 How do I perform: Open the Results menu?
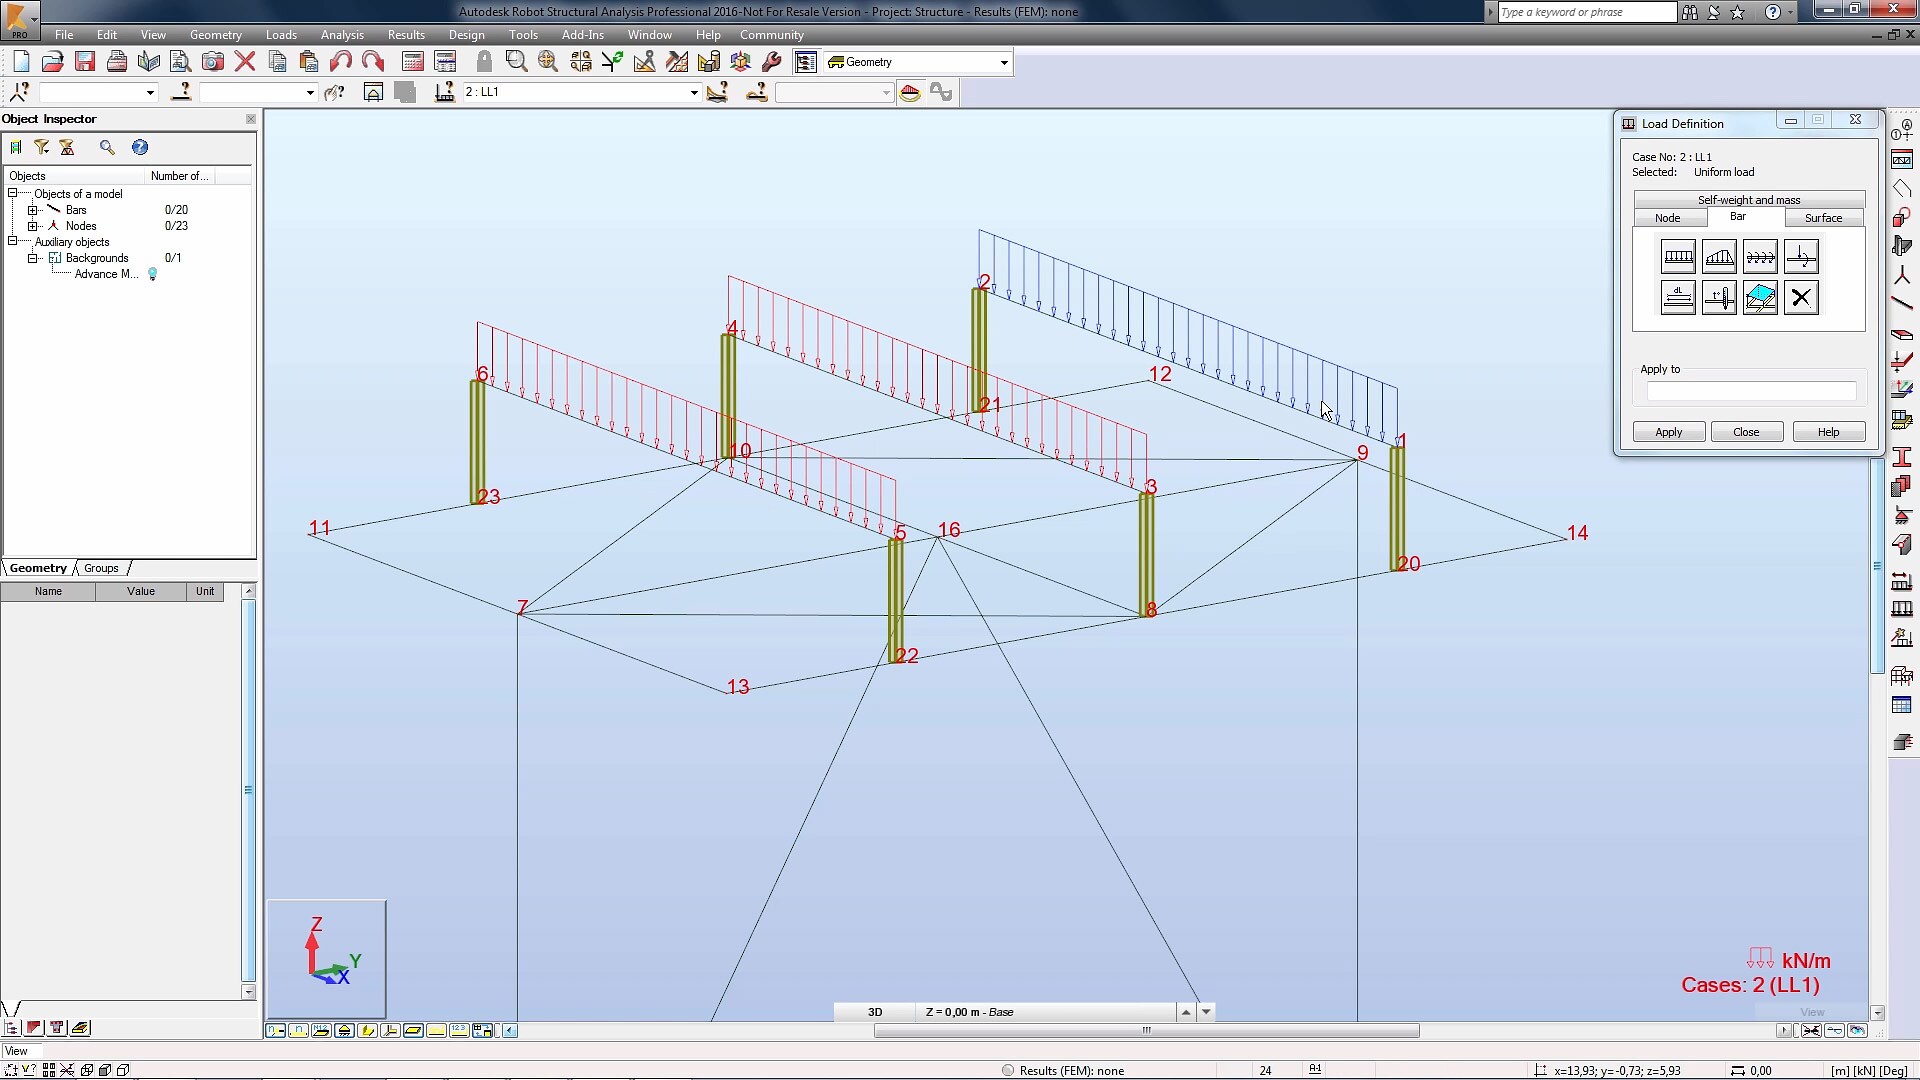coord(406,35)
